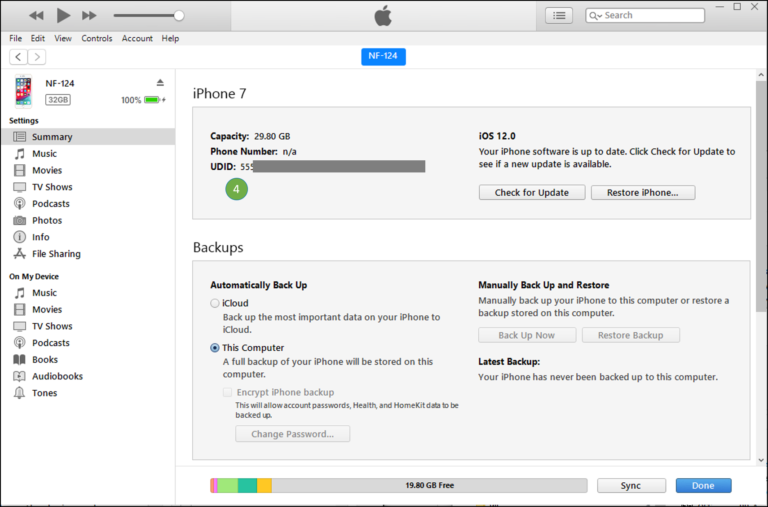This screenshot has width=768, height=507.
Task: Click the Play button in playback controls
Action: (63, 15)
